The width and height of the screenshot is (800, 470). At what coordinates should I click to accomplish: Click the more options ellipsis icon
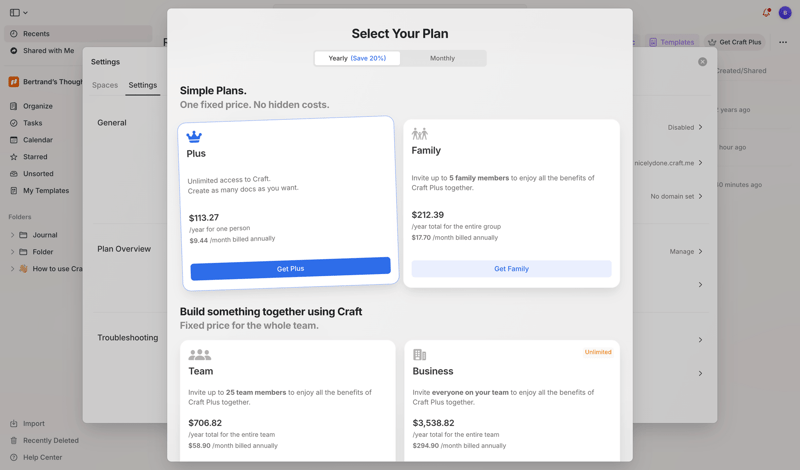[x=783, y=42]
